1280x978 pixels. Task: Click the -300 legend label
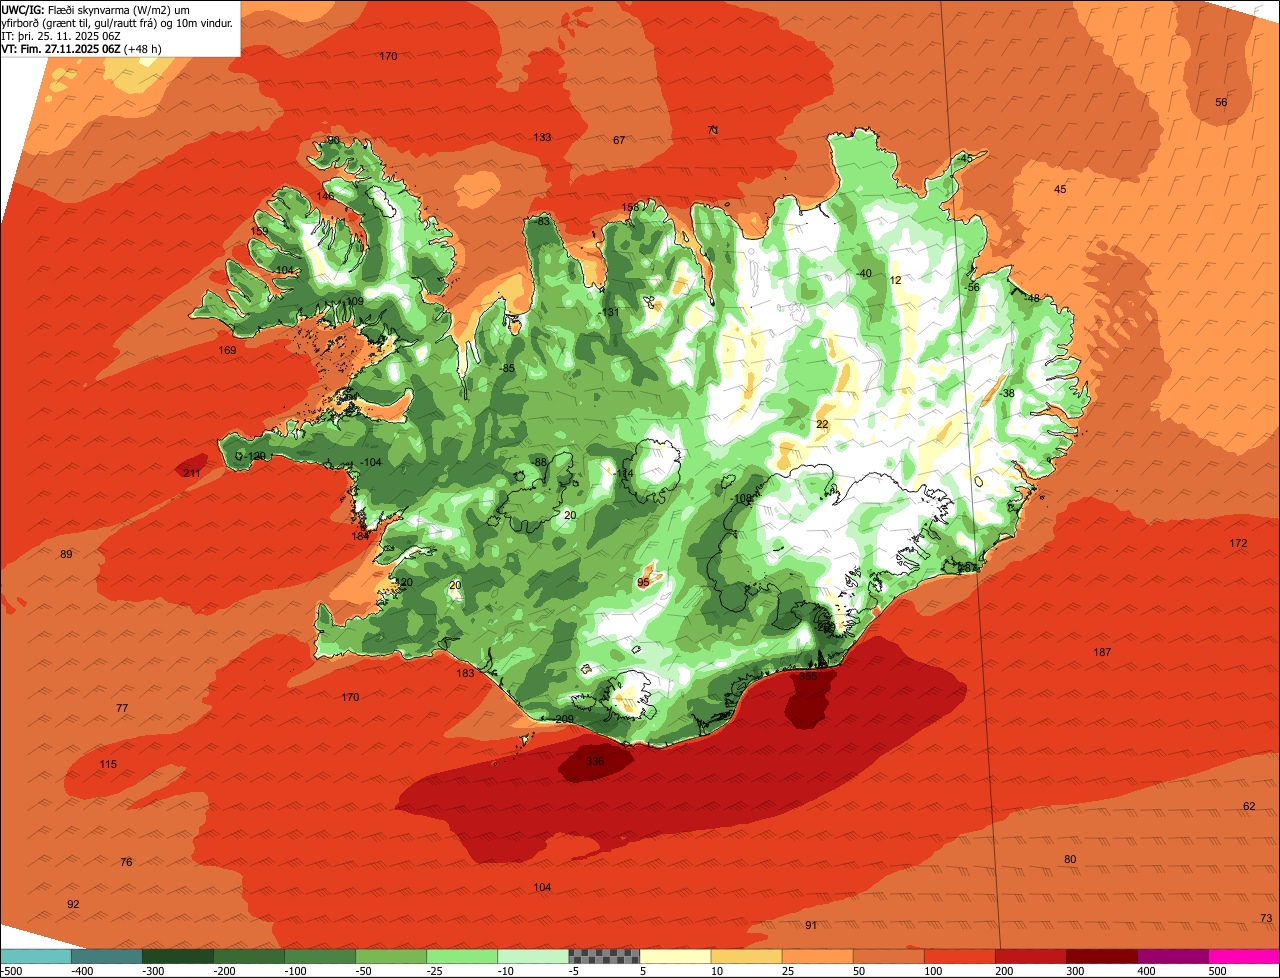(151, 970)
